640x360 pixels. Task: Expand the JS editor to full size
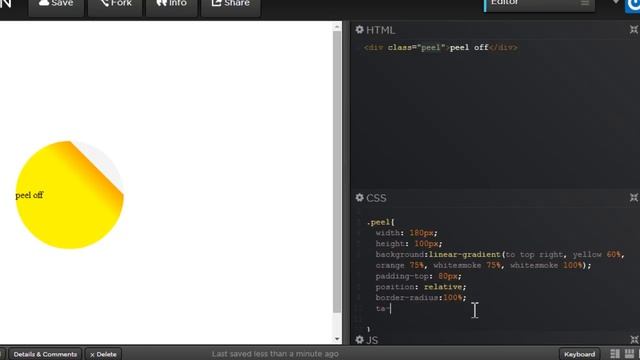633,340
